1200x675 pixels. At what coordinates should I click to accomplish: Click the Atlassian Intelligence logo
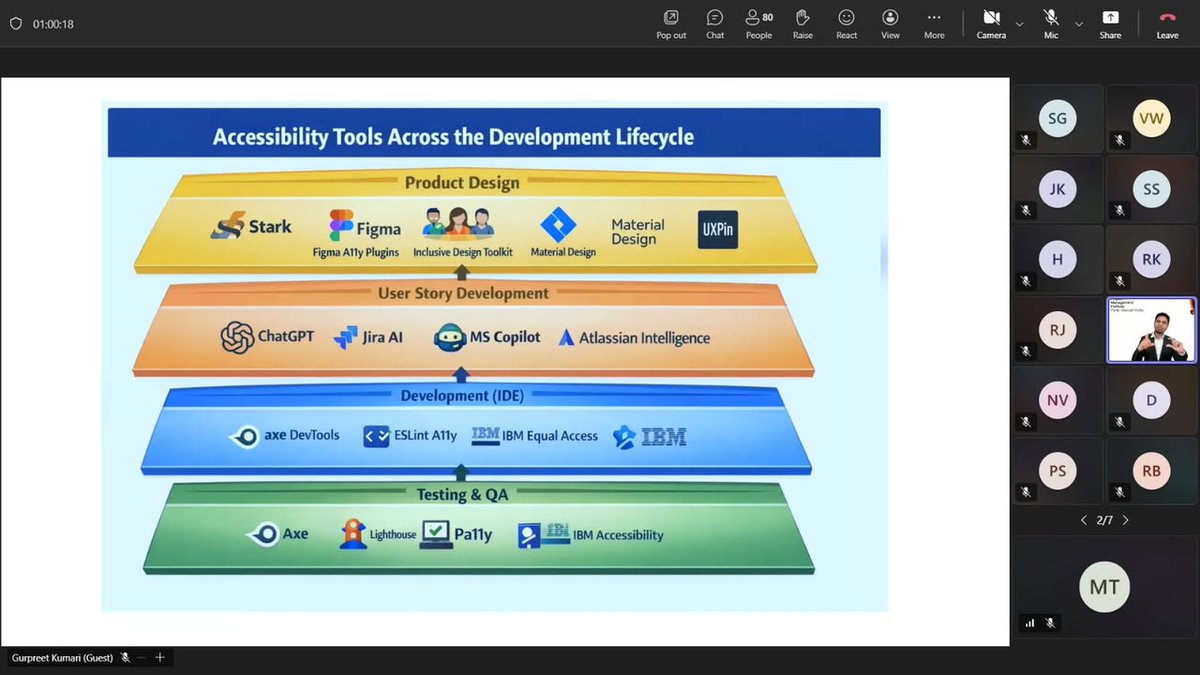coord(633,338)
